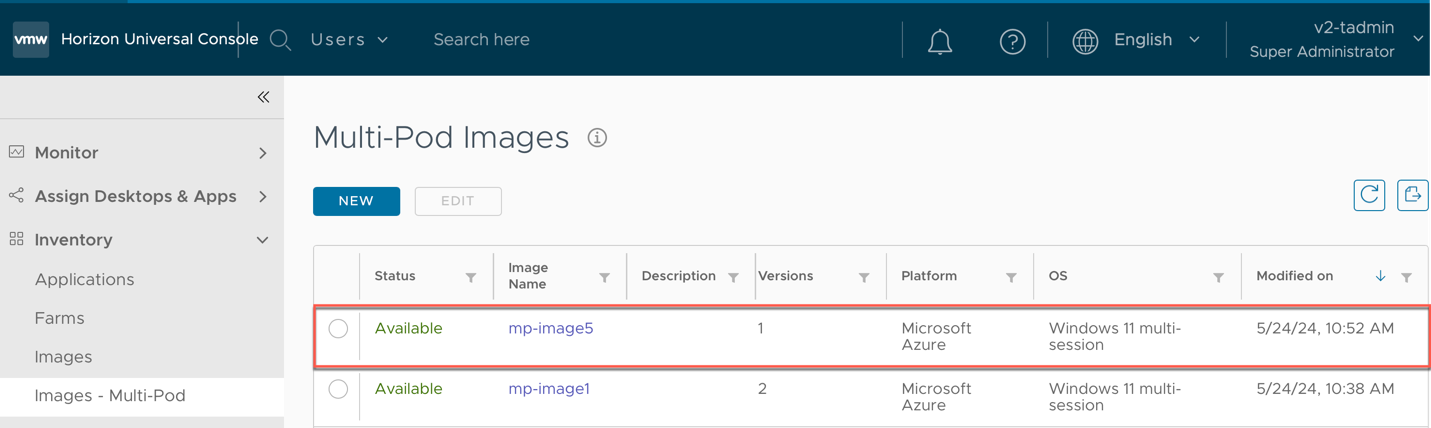
Task: Open the mp-image1 link
Action: click(549, 389)
